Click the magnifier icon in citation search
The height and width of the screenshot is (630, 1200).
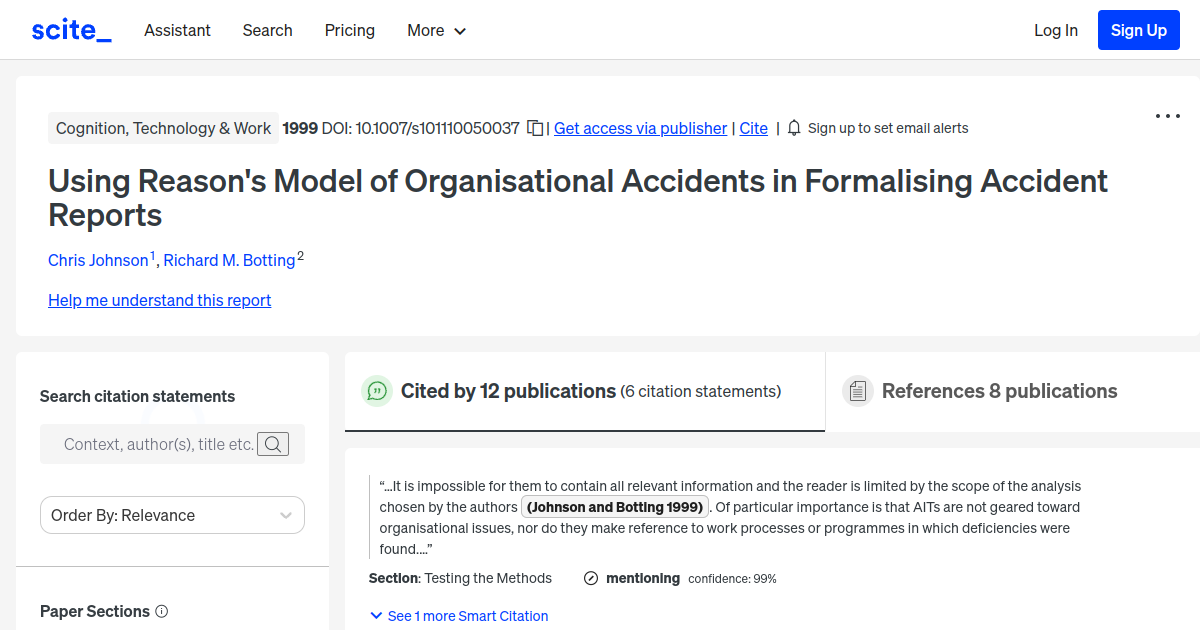point(272,444)
